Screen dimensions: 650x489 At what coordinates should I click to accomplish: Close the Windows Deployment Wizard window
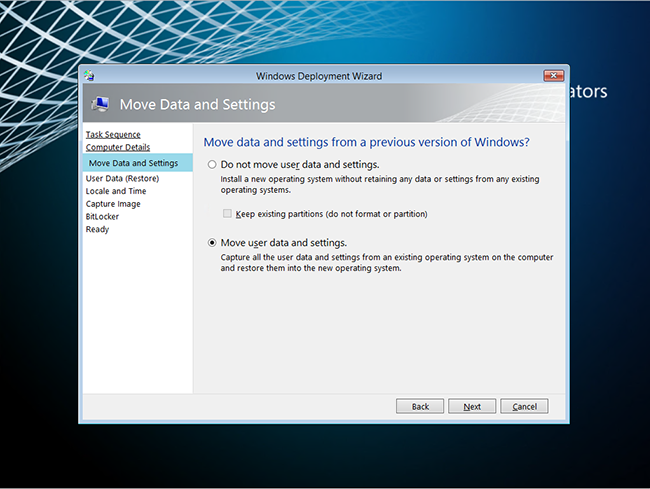click(553, 76)
